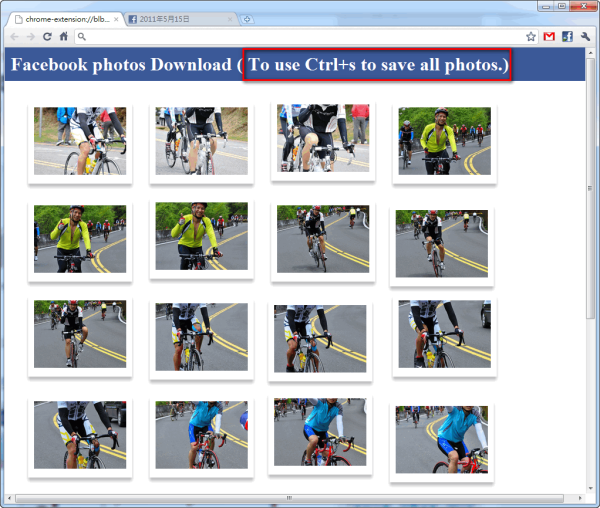Open a new tab with the plus button
Viewport: 600px width, 508px height.
[247, 19]
